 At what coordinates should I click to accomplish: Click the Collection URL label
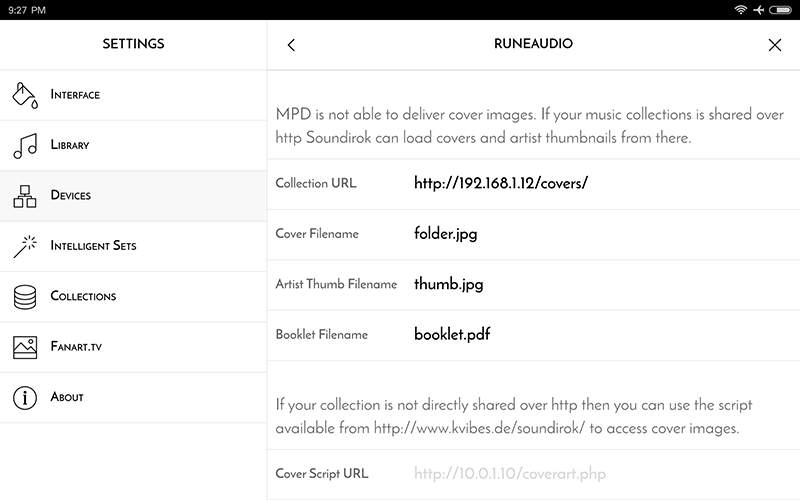point(316,183)
